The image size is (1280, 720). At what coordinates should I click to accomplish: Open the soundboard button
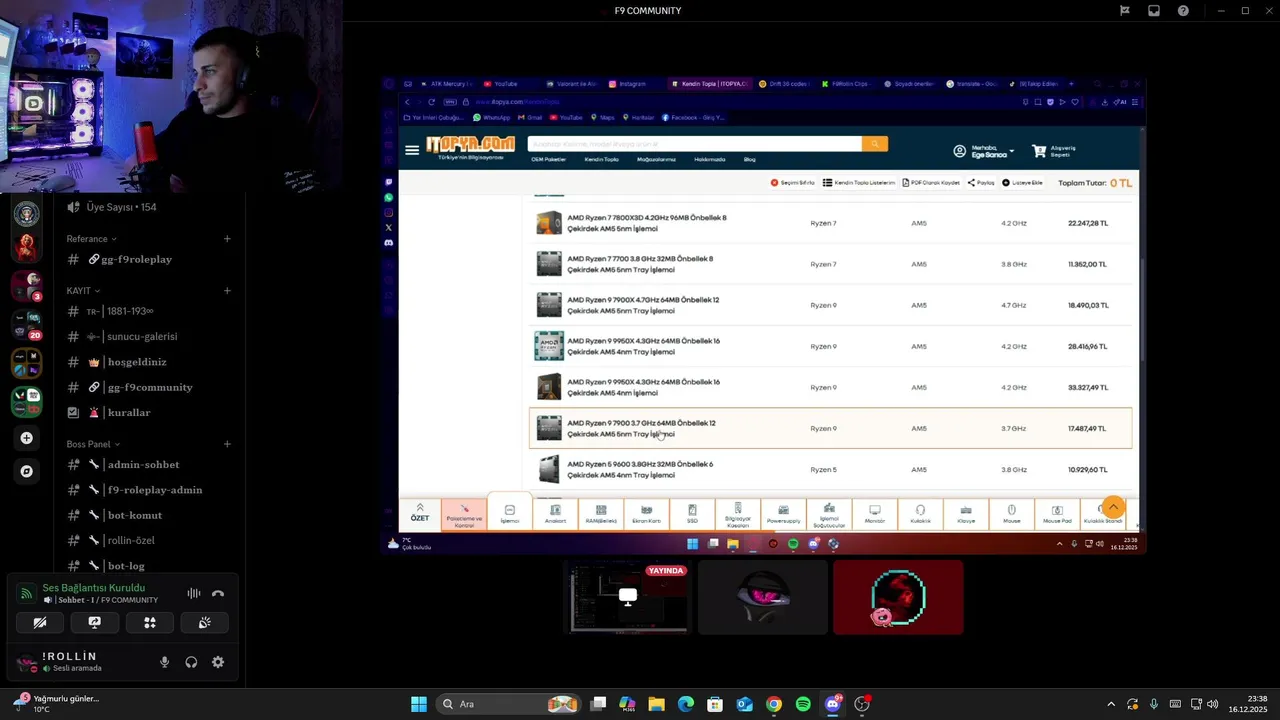[x=204, y=622]
